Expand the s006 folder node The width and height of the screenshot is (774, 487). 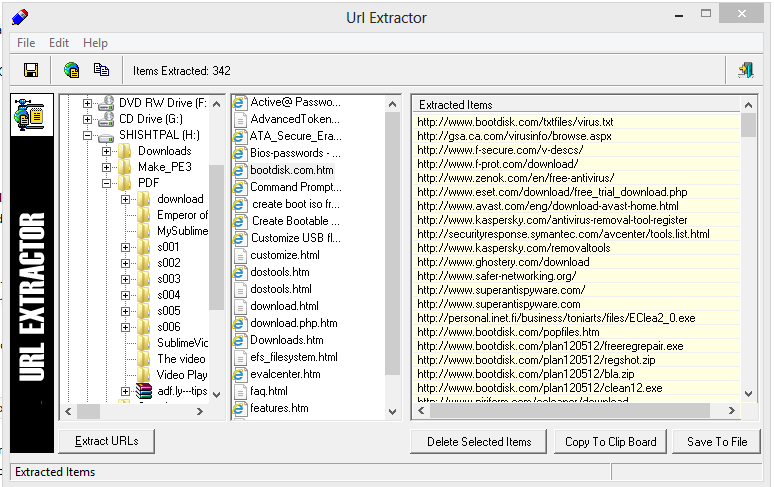[x=125, y=327]
